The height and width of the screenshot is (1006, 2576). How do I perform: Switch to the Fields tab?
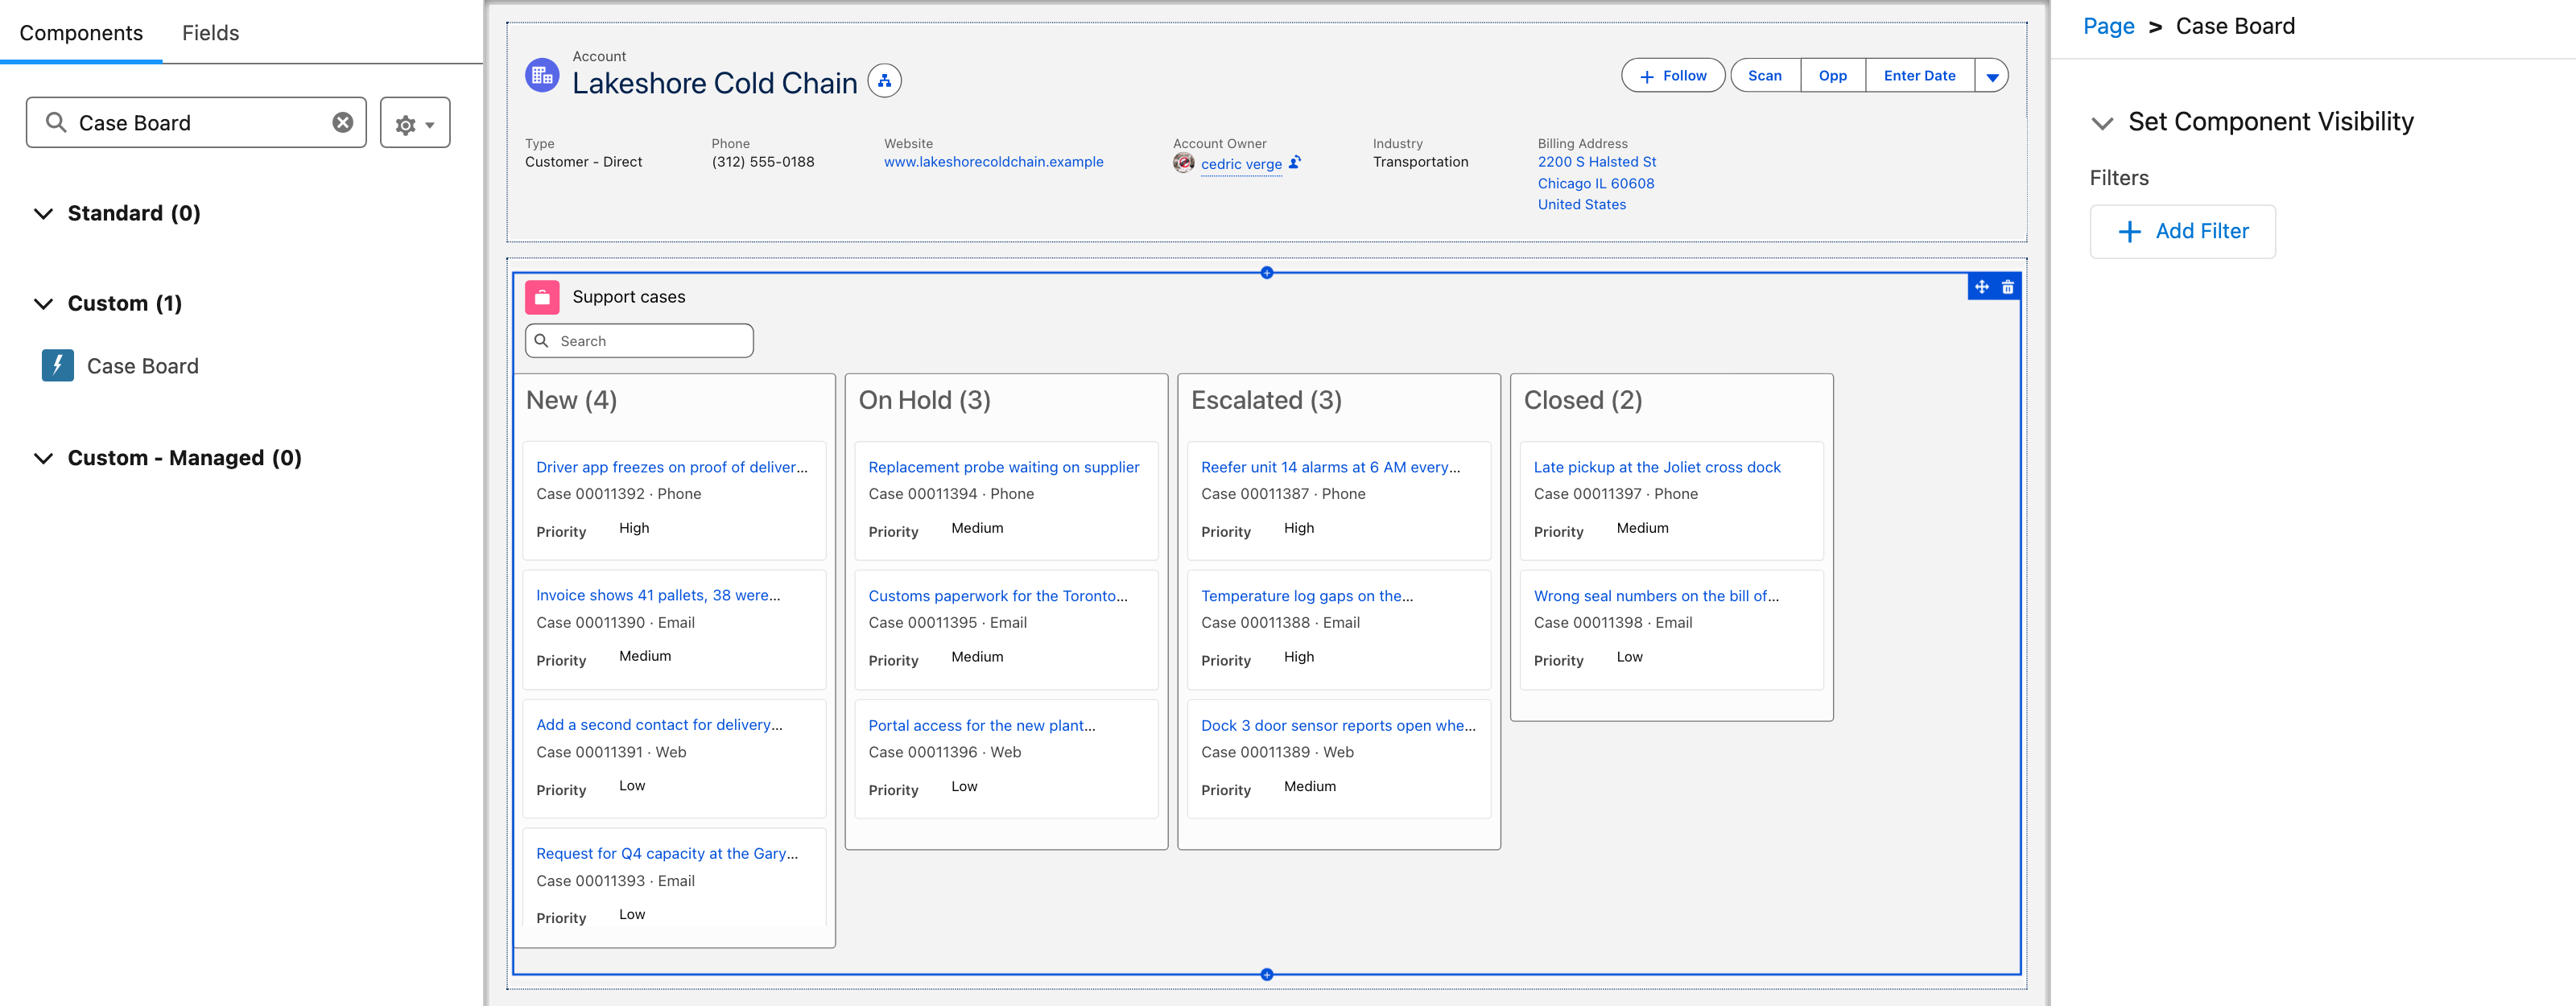coord(210,33)
